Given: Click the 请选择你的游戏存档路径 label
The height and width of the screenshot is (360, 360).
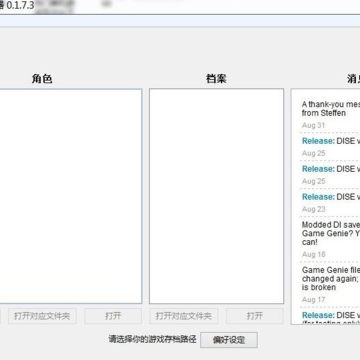Looking at the screenshot, I should point(152,340).
